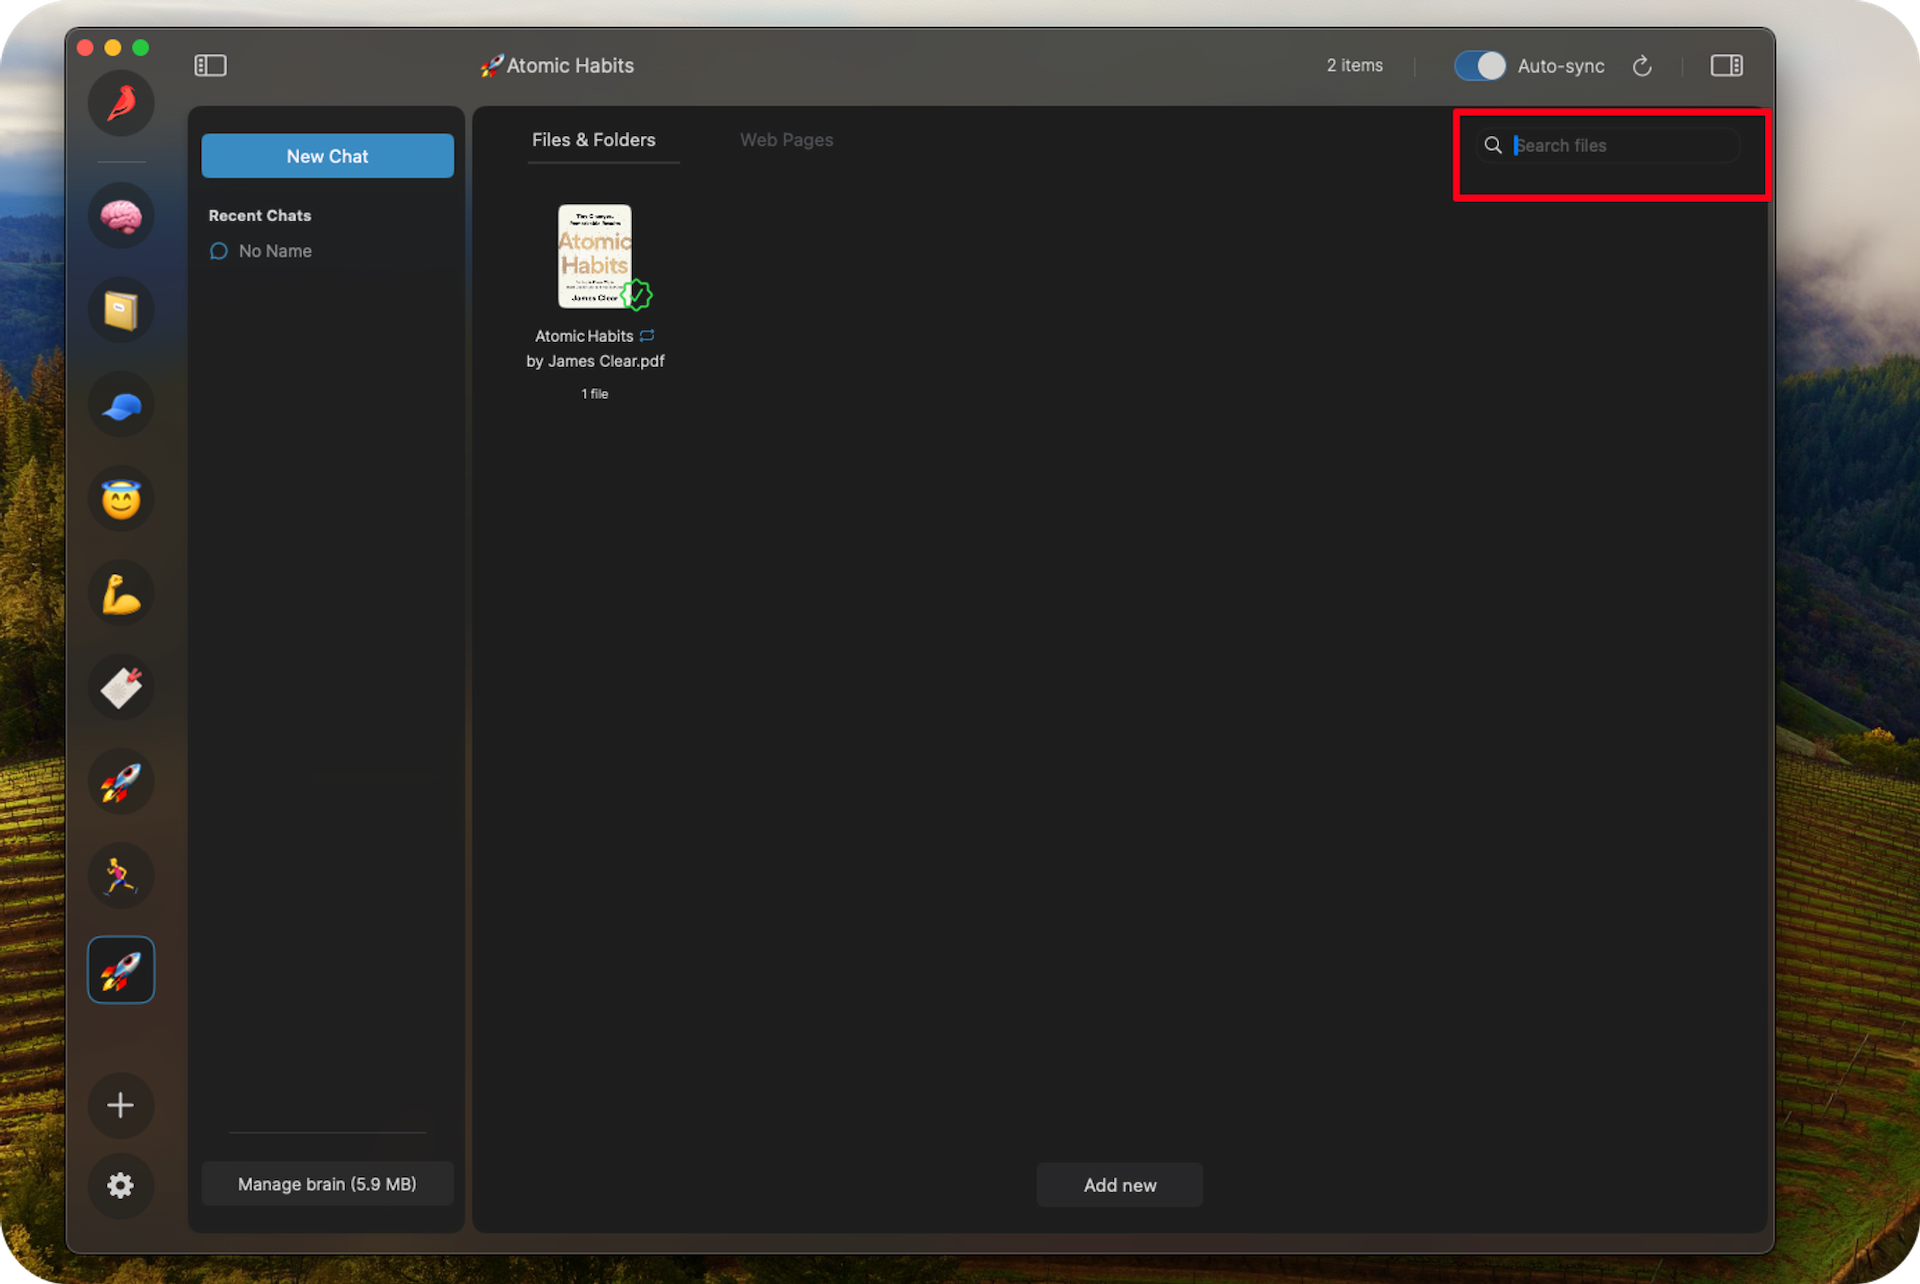This screenshot has width=1920, height=1284.
Task: Select the flexing arm icon in sidebar
Action: 122,595
